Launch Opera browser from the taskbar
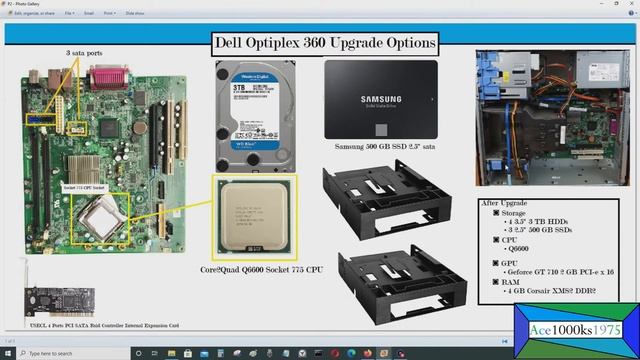Viewport: 640px width, 360px height. pos(335,353)
